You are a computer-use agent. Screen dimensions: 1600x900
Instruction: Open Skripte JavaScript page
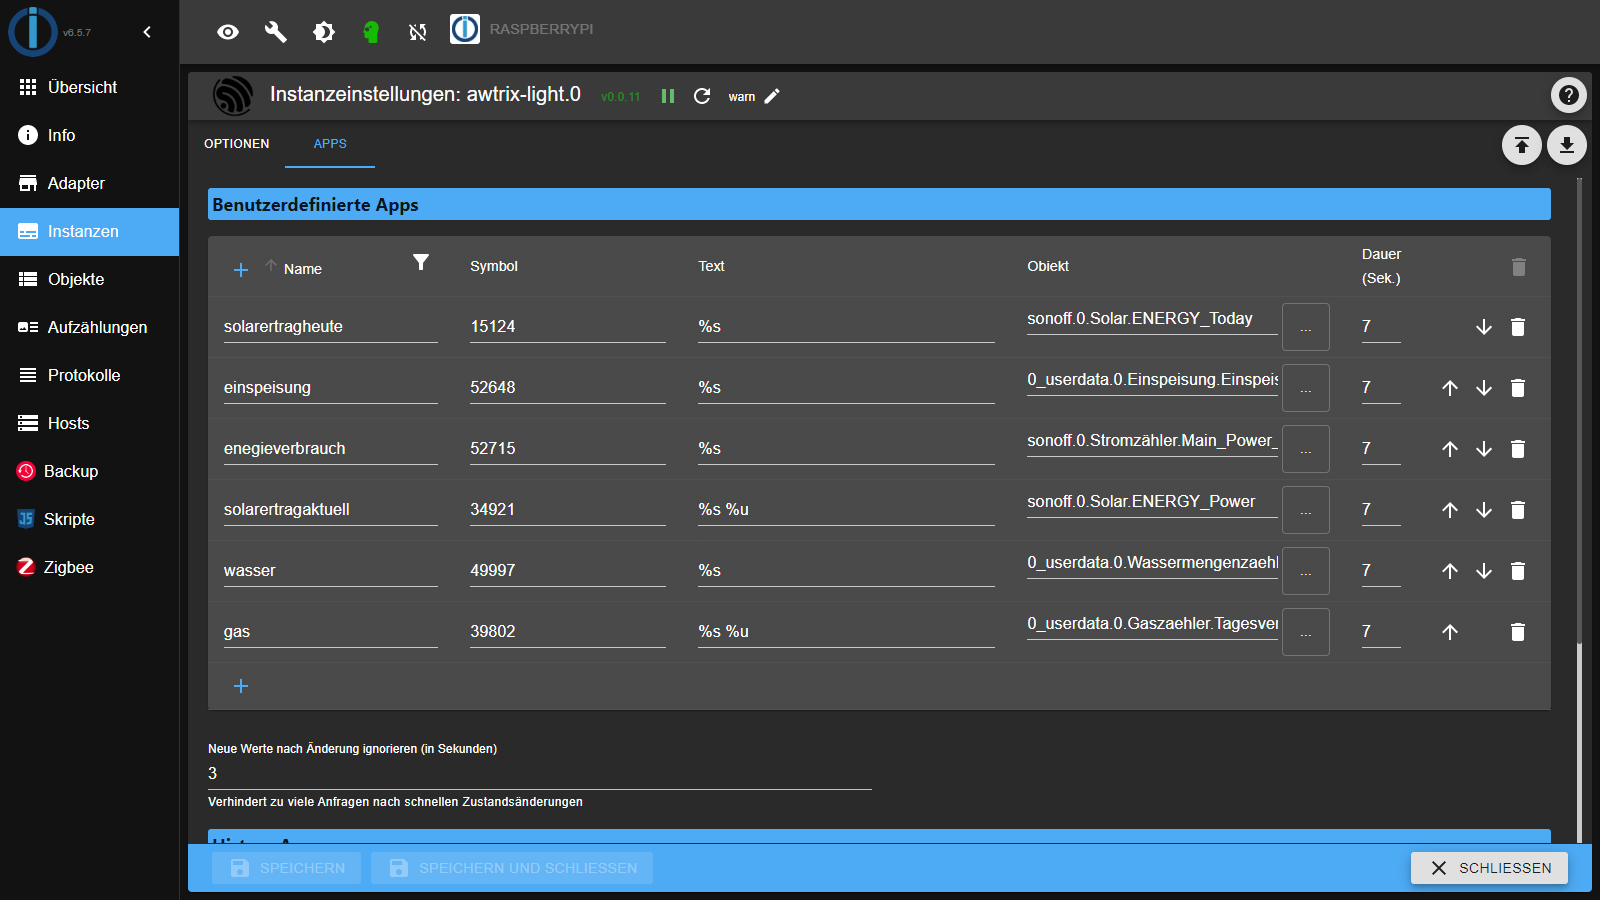90,519
